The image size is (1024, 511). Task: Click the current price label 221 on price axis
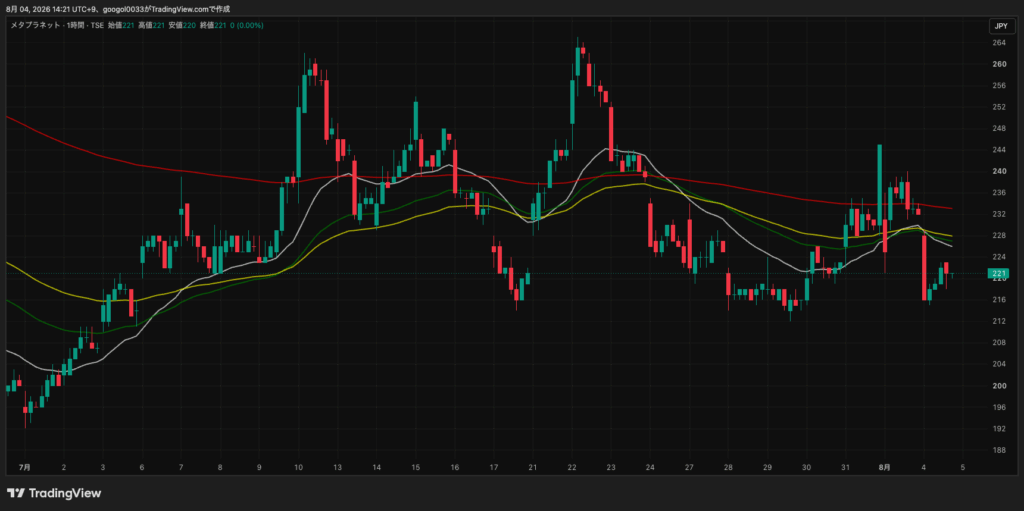click(x=999, y=273)
